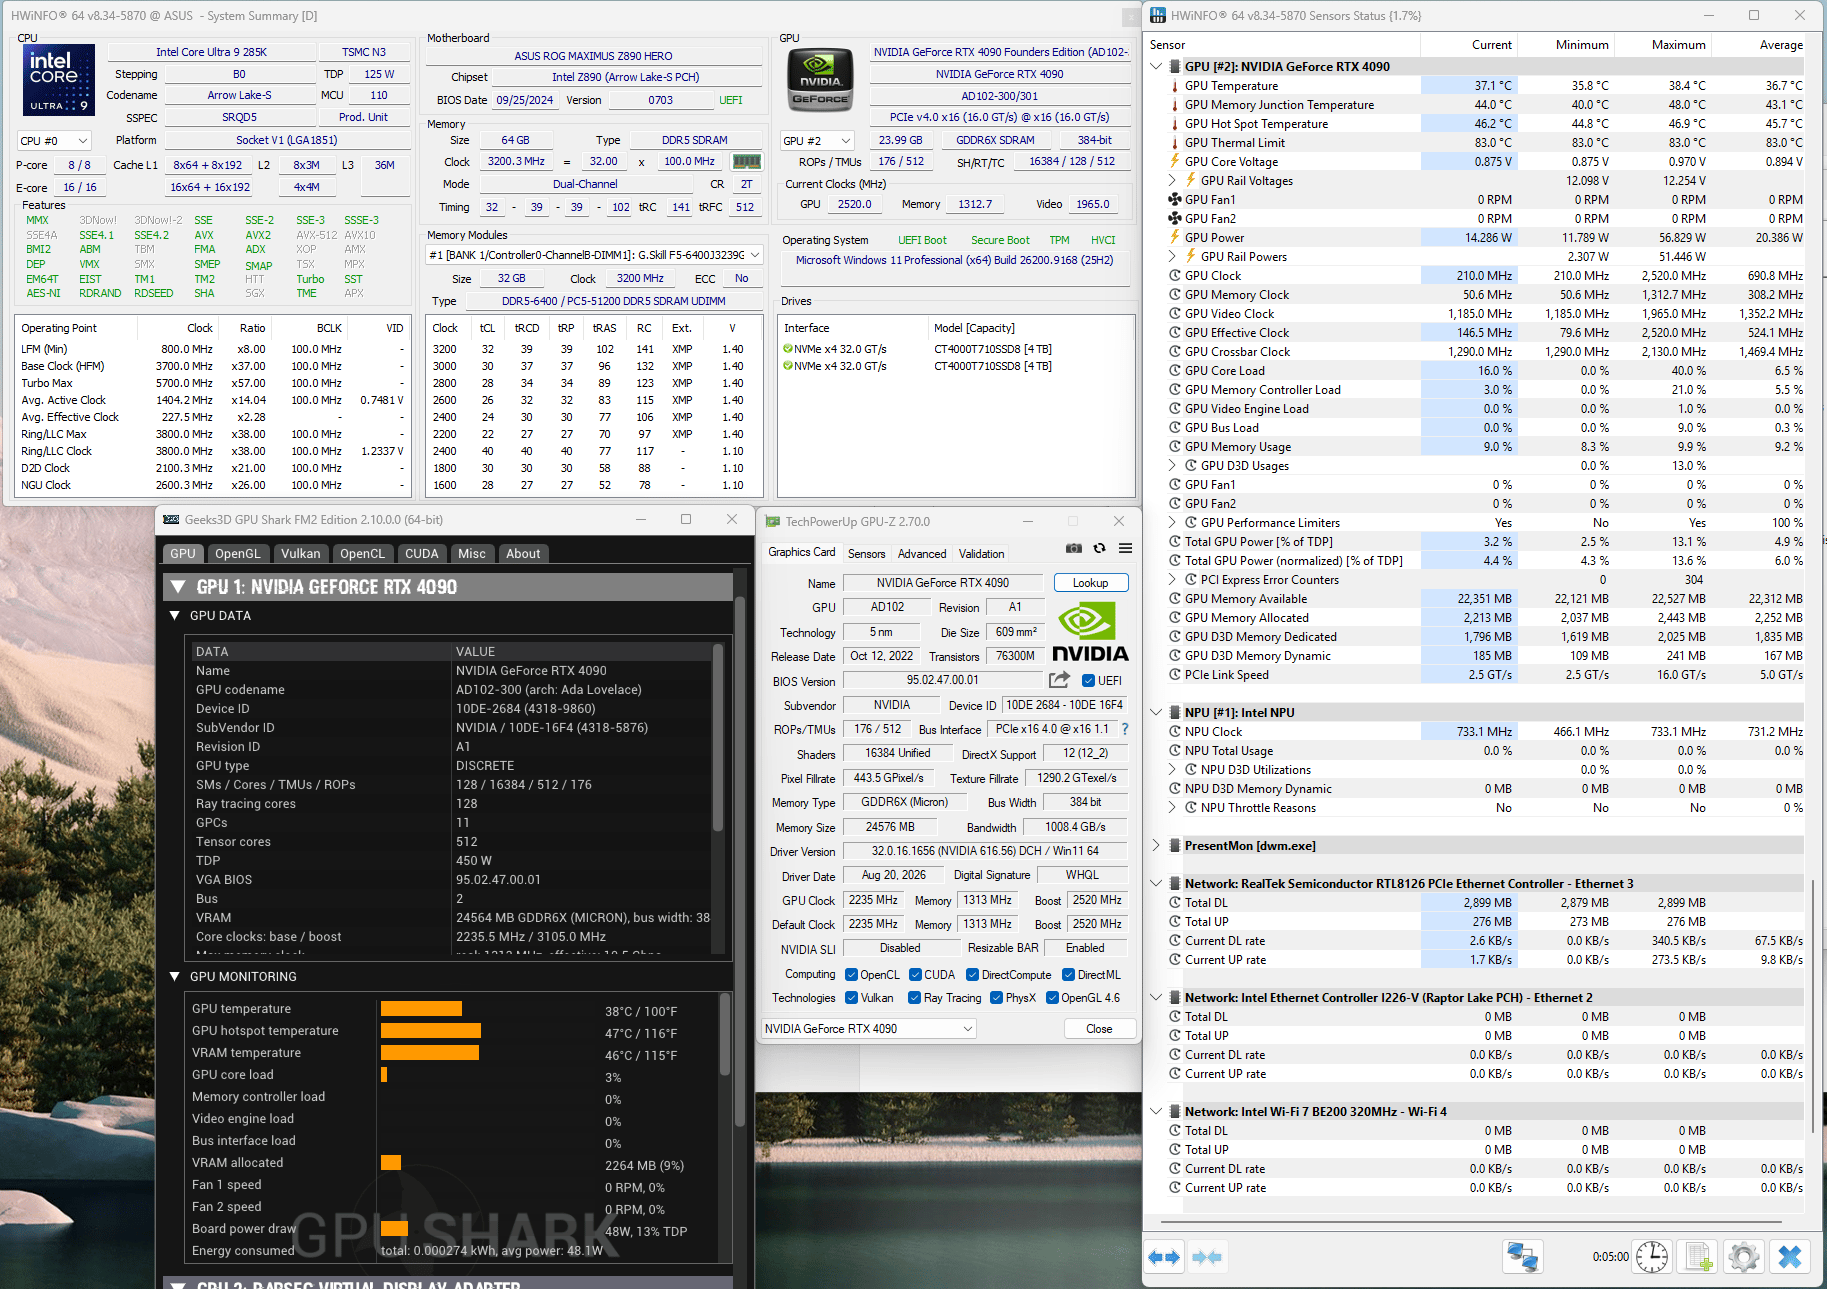Open the remote network monitors icon in HWiNFO Sensors
Image resolution: width=1827 pixels, height=1289 pixels.
click(1523, 1257)
